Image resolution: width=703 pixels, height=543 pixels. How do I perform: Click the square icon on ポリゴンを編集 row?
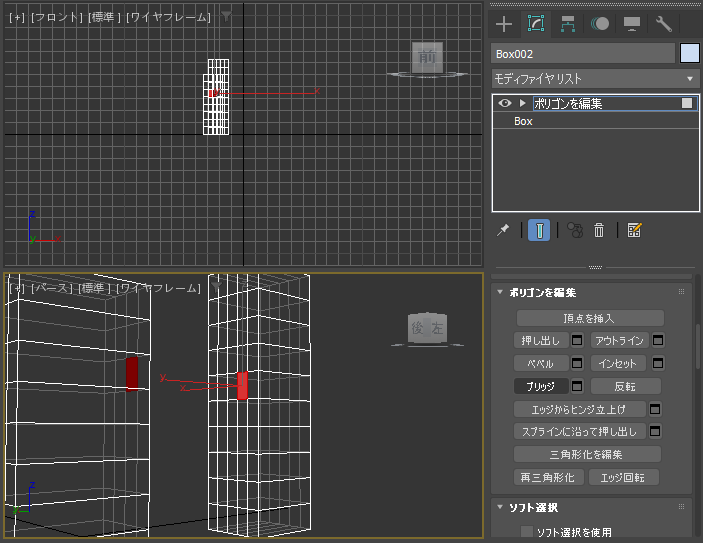point(687,103)
